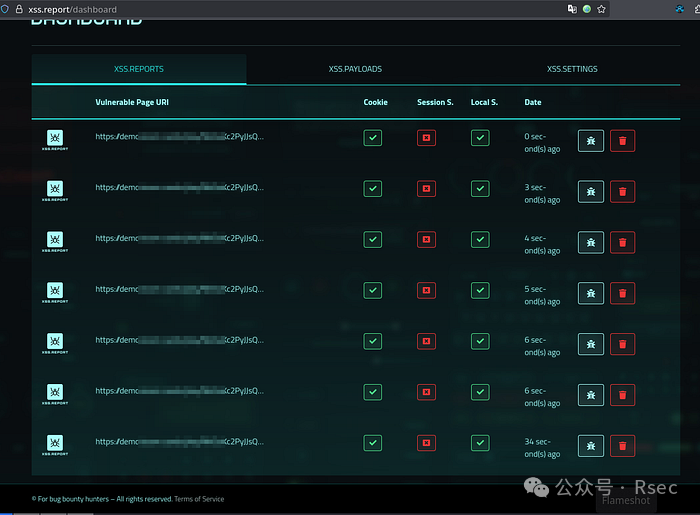Open the vulnerable page URI in first row
This screenshot has height=515, width=700.
point(180,136)
